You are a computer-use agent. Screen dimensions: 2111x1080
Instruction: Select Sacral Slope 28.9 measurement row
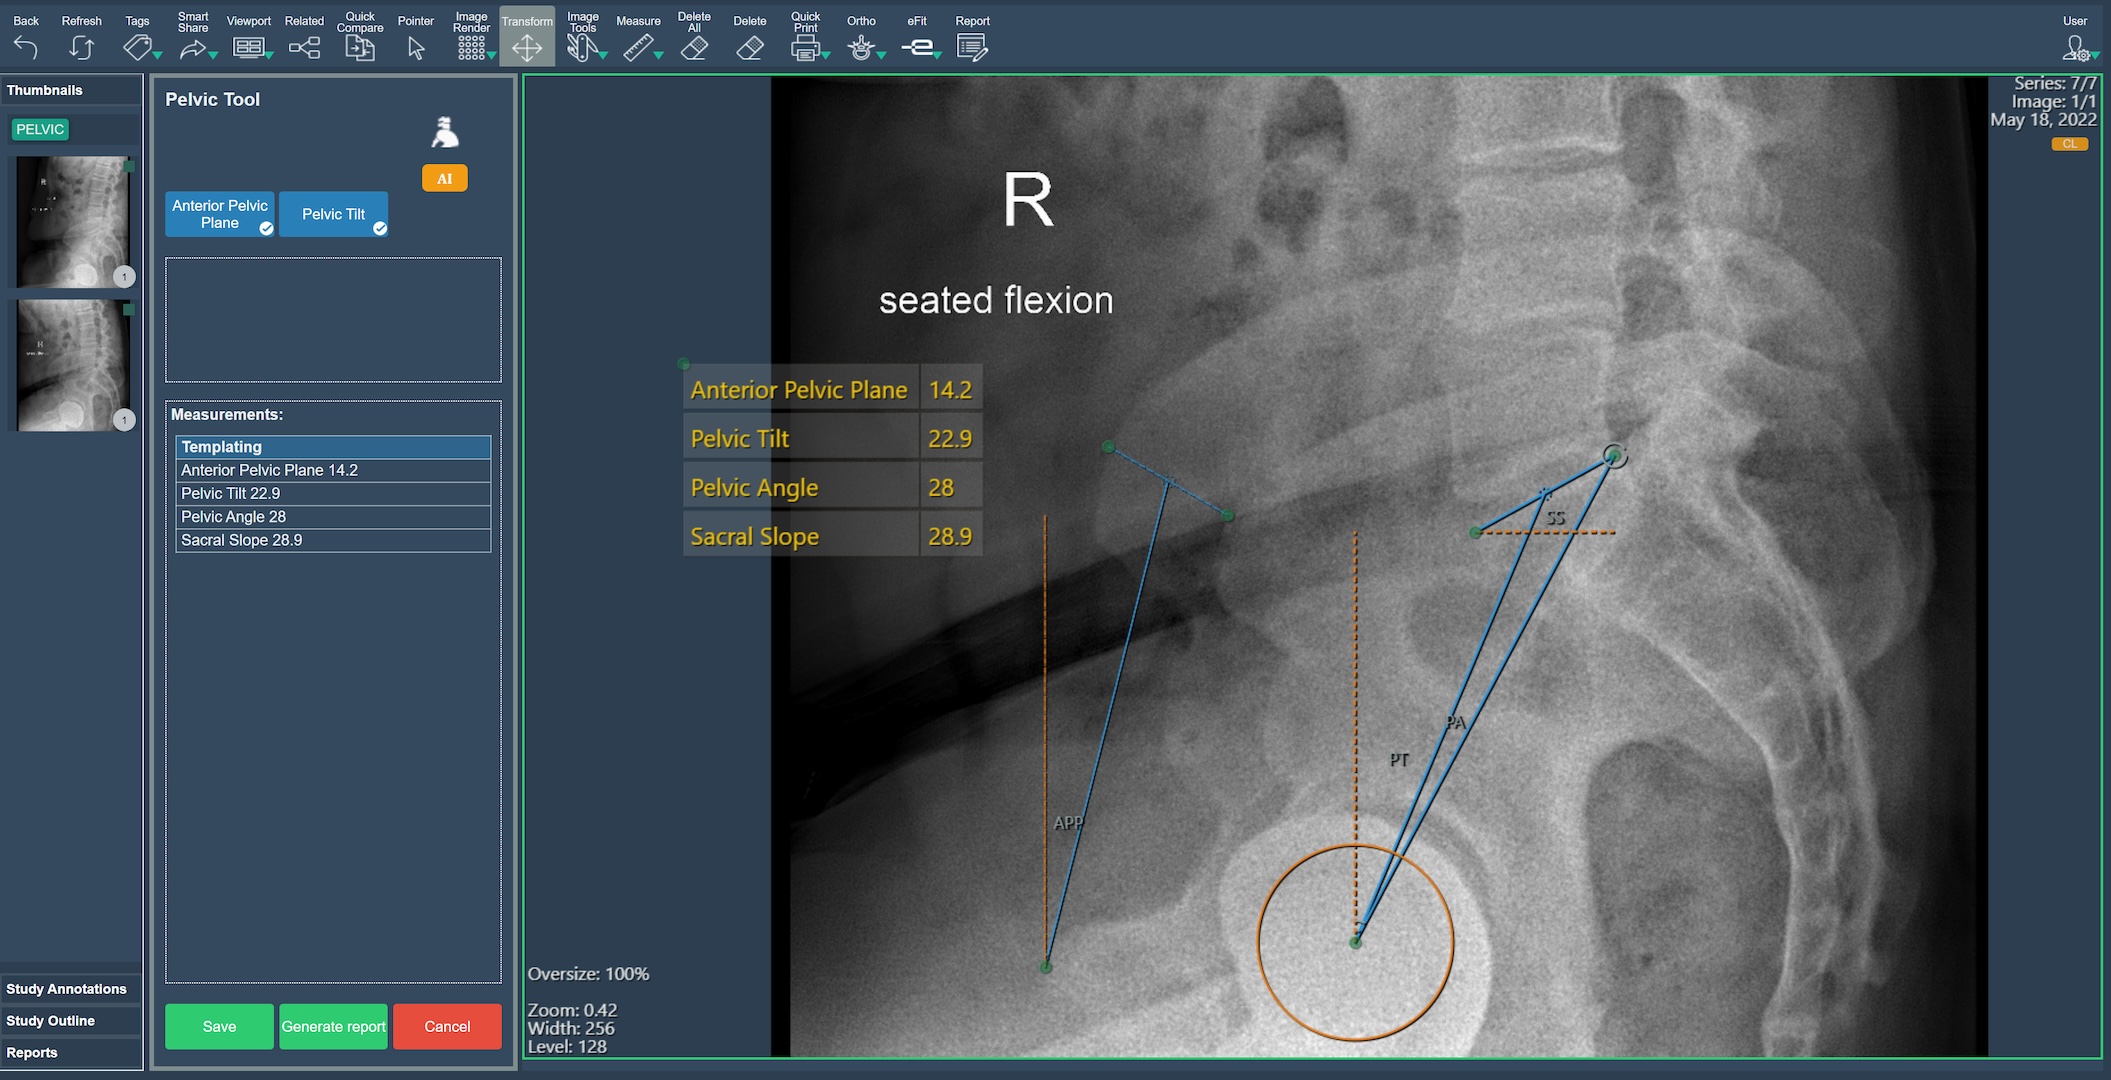click(x=333, y=540)
